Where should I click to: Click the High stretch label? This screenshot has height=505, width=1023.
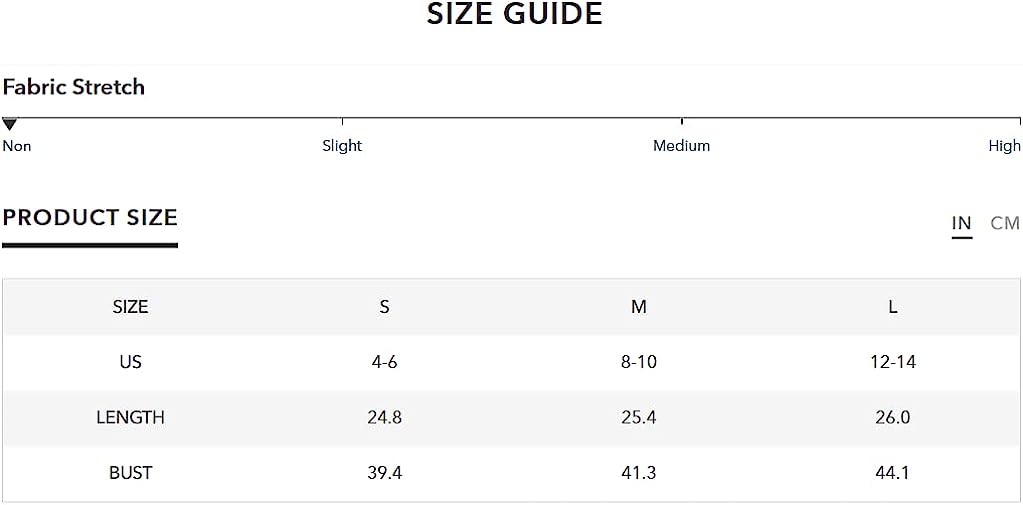coord(1004,145)
